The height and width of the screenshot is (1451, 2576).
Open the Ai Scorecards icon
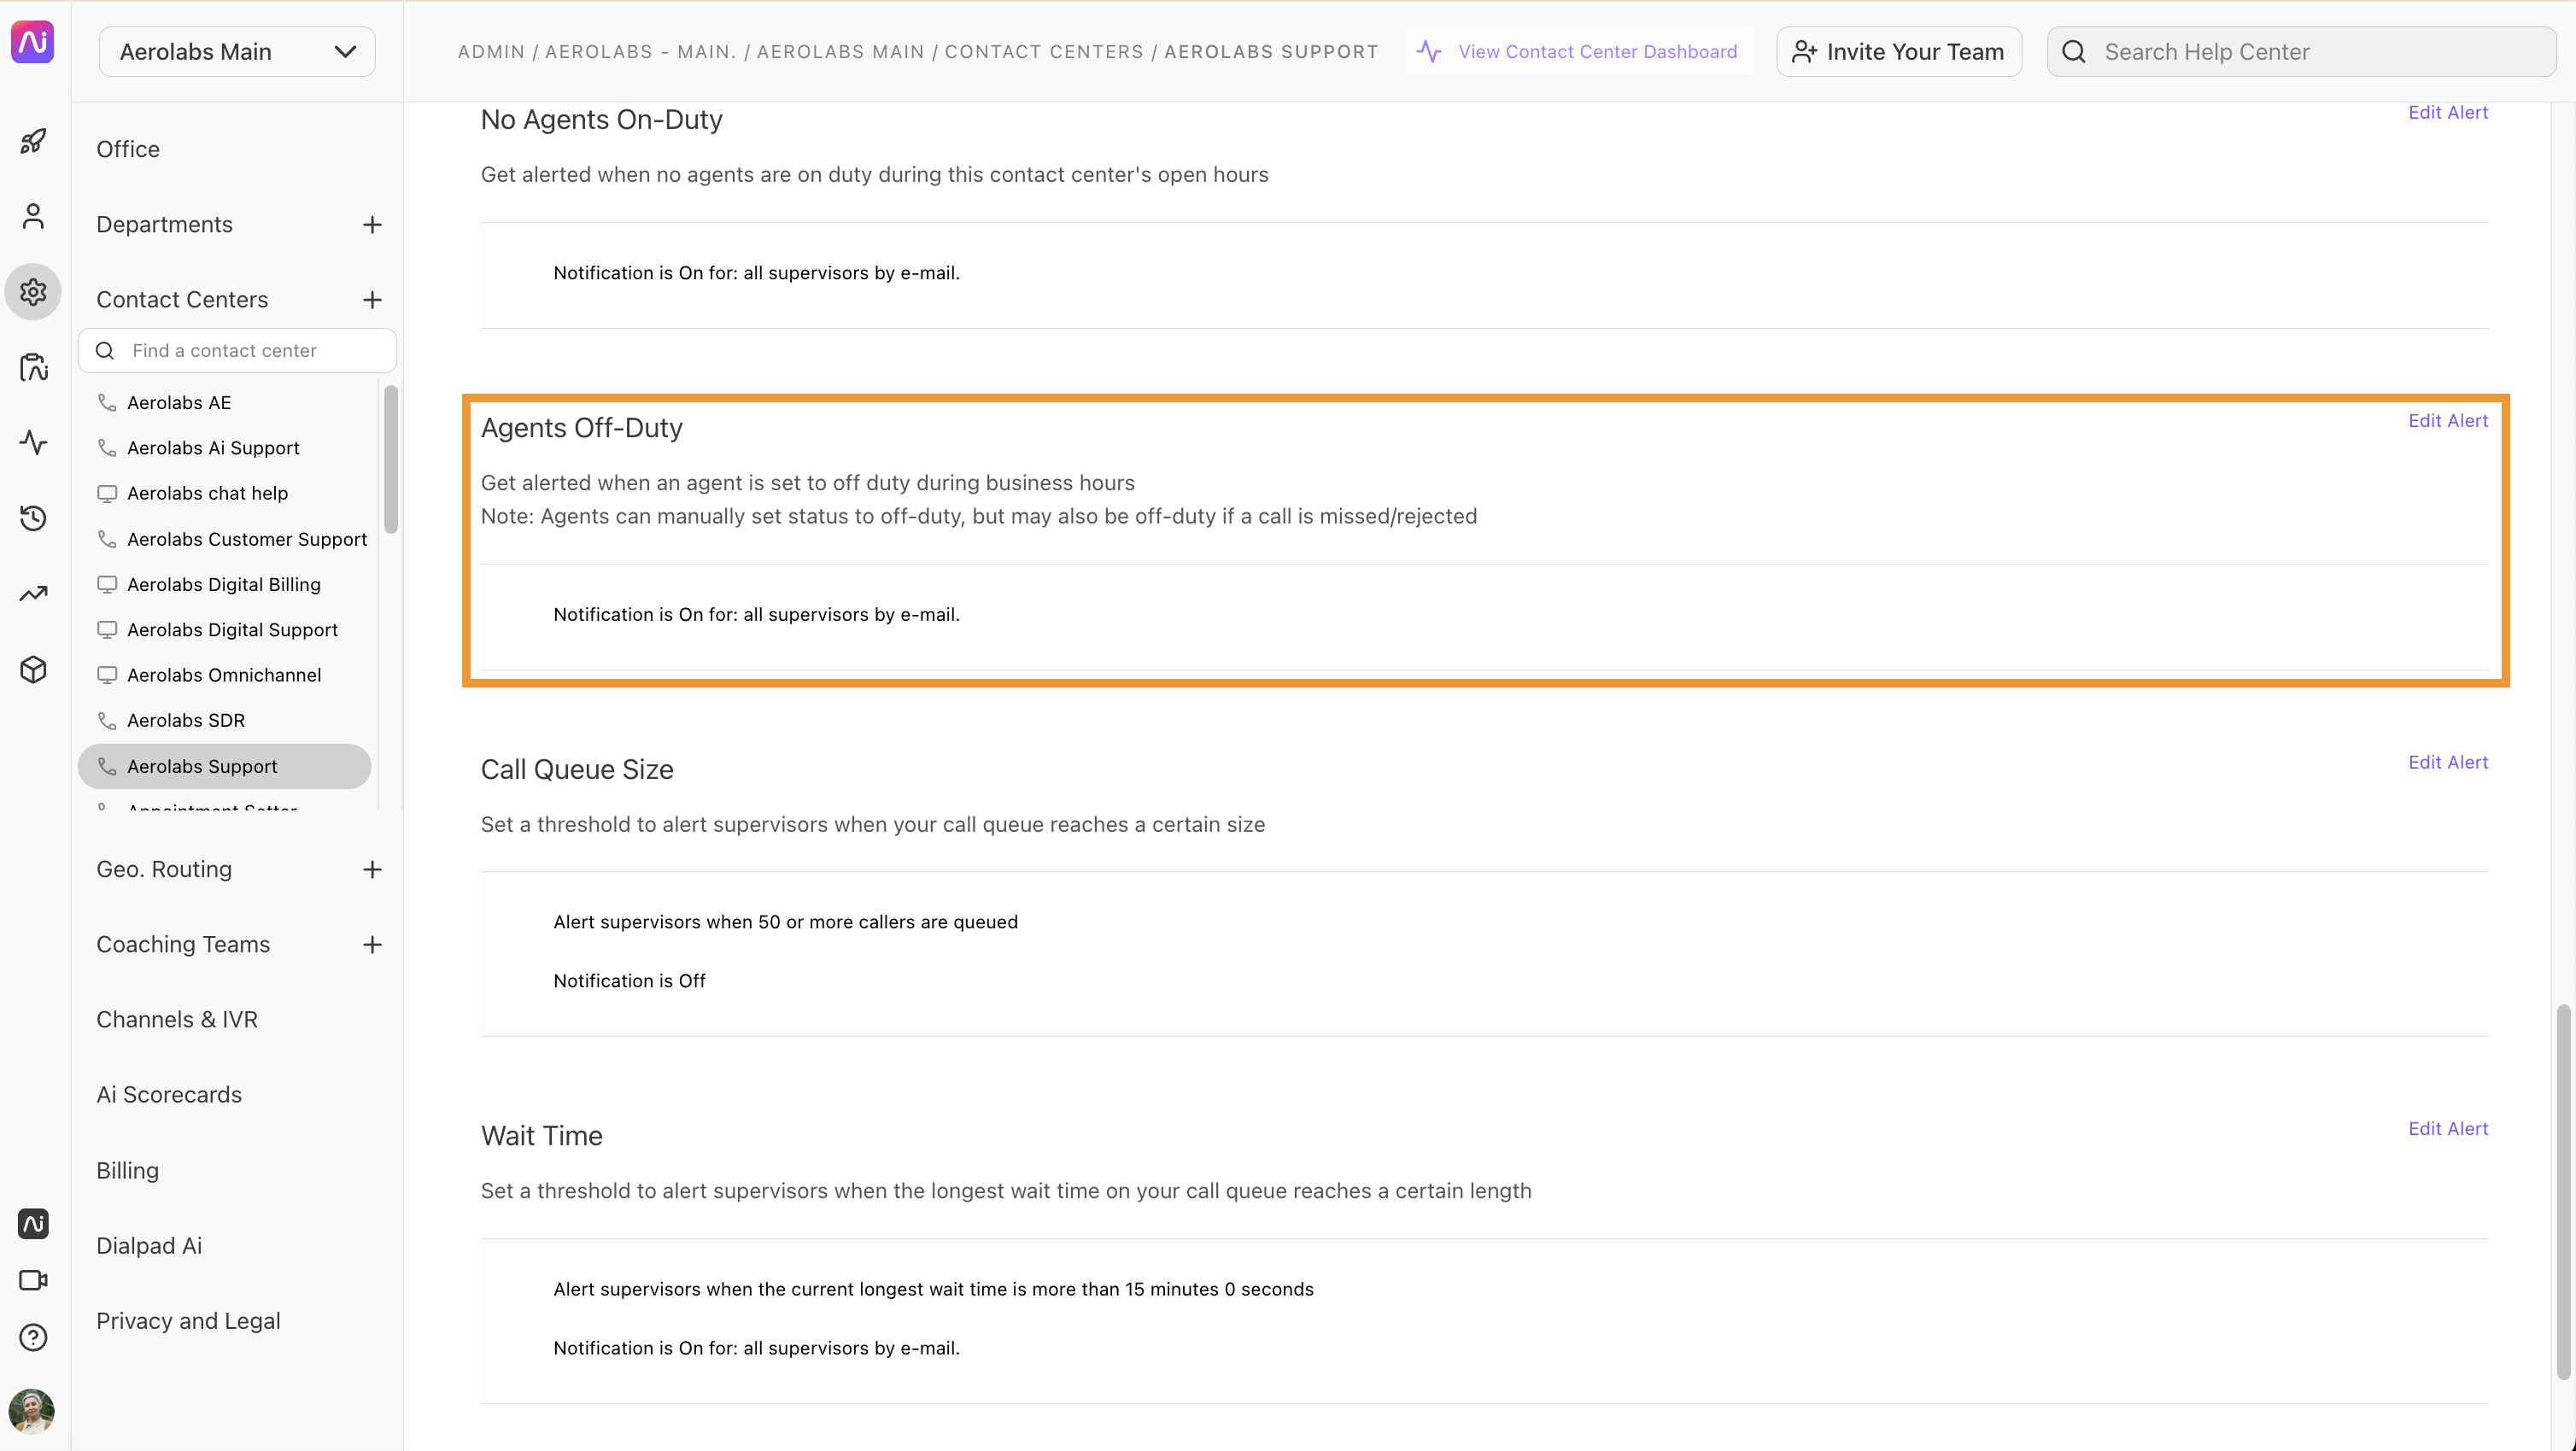170,1093
